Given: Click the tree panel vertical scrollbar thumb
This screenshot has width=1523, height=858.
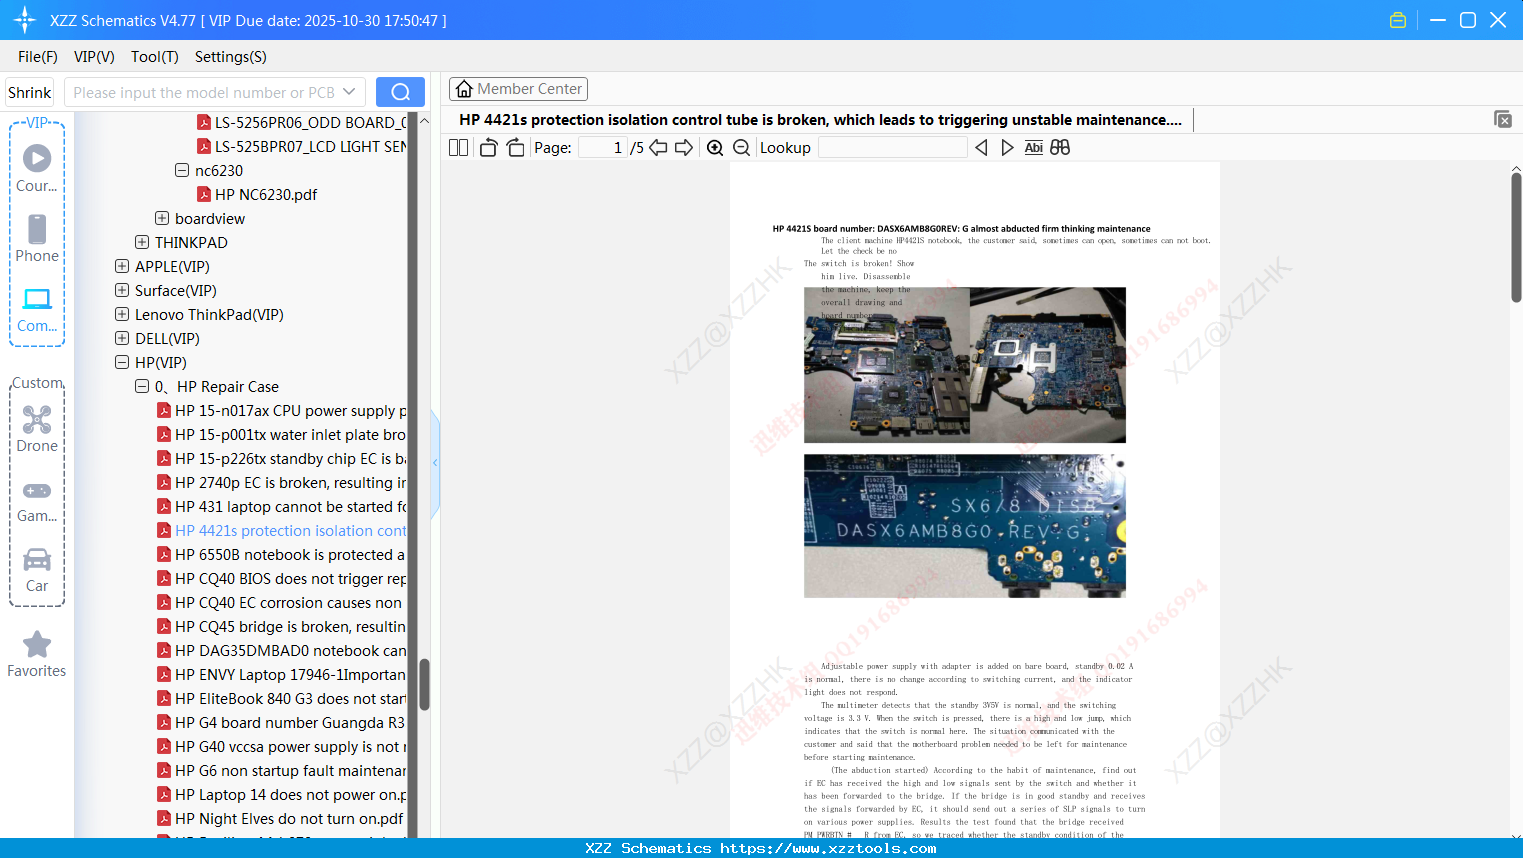Looking at the screenshot, I should (424, 684).
